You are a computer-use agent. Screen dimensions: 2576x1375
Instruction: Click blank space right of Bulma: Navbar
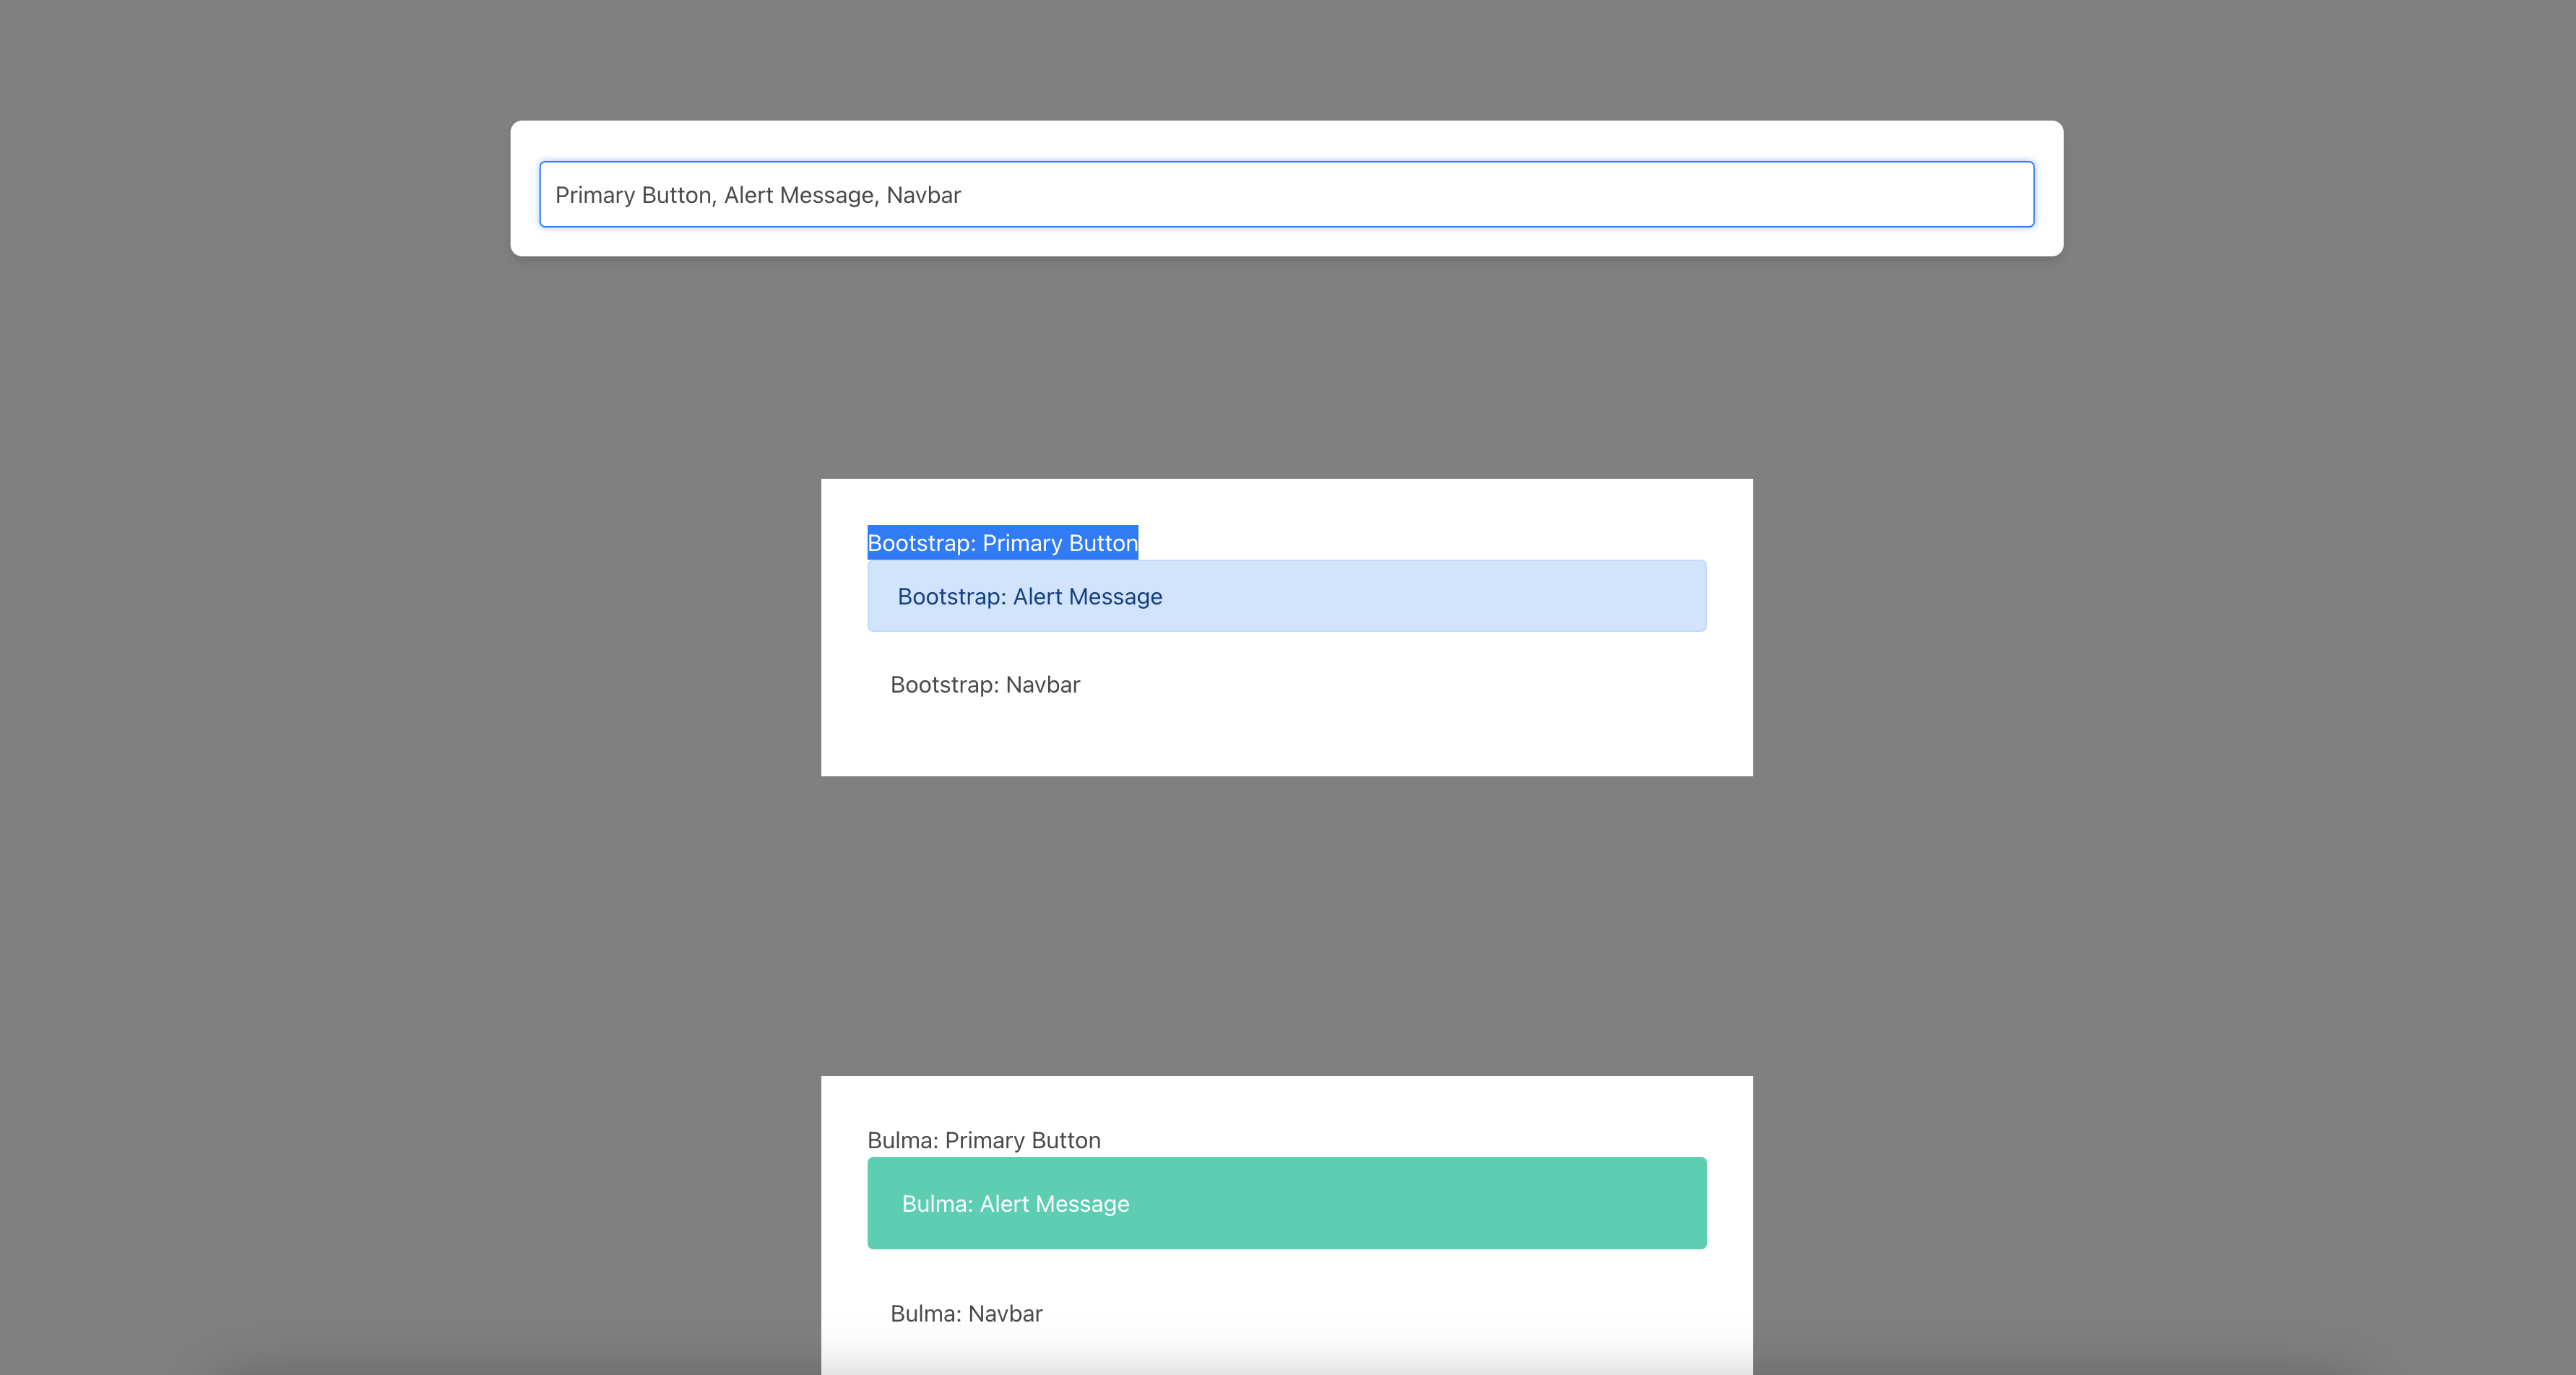point(1400,1314)
